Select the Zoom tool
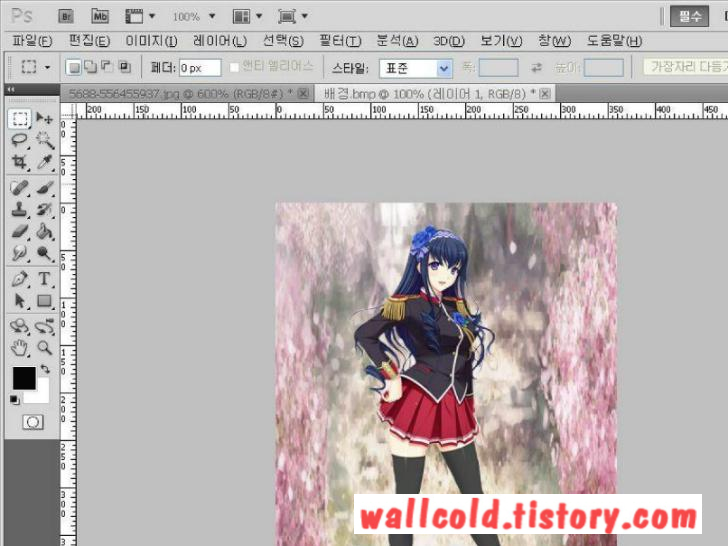This screenshot has height=546, width=728. 45,348
